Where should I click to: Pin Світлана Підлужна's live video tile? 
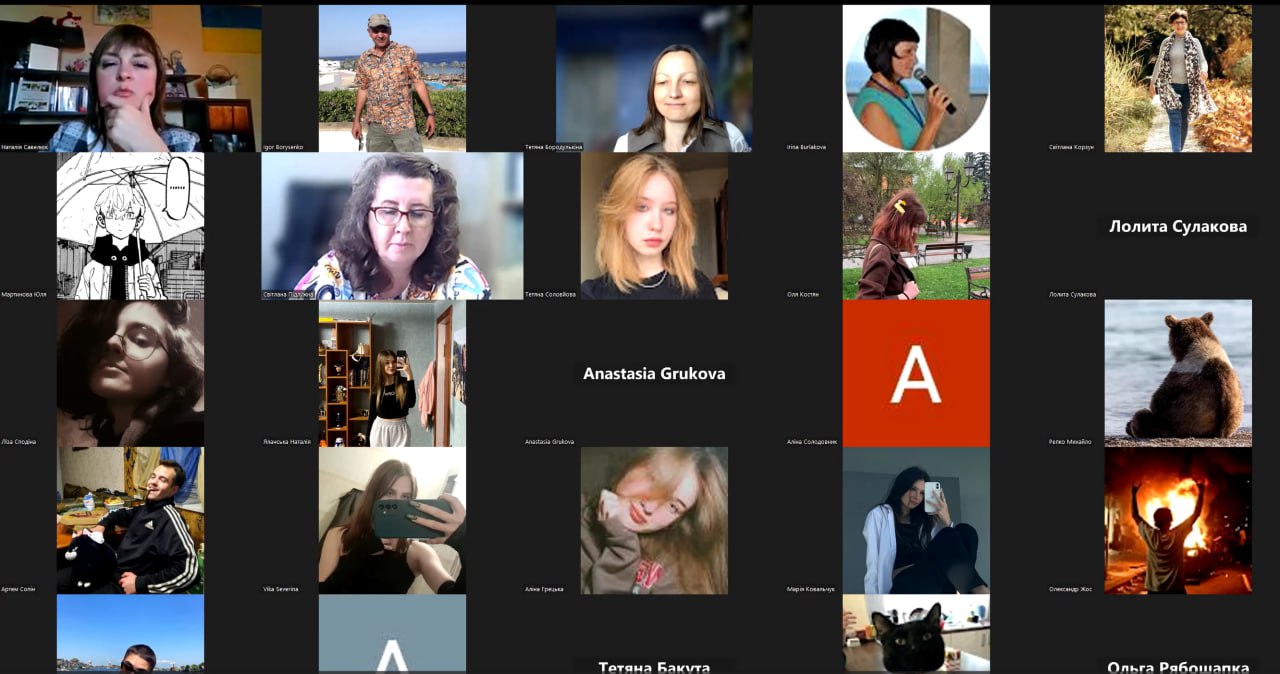point(392,226)
